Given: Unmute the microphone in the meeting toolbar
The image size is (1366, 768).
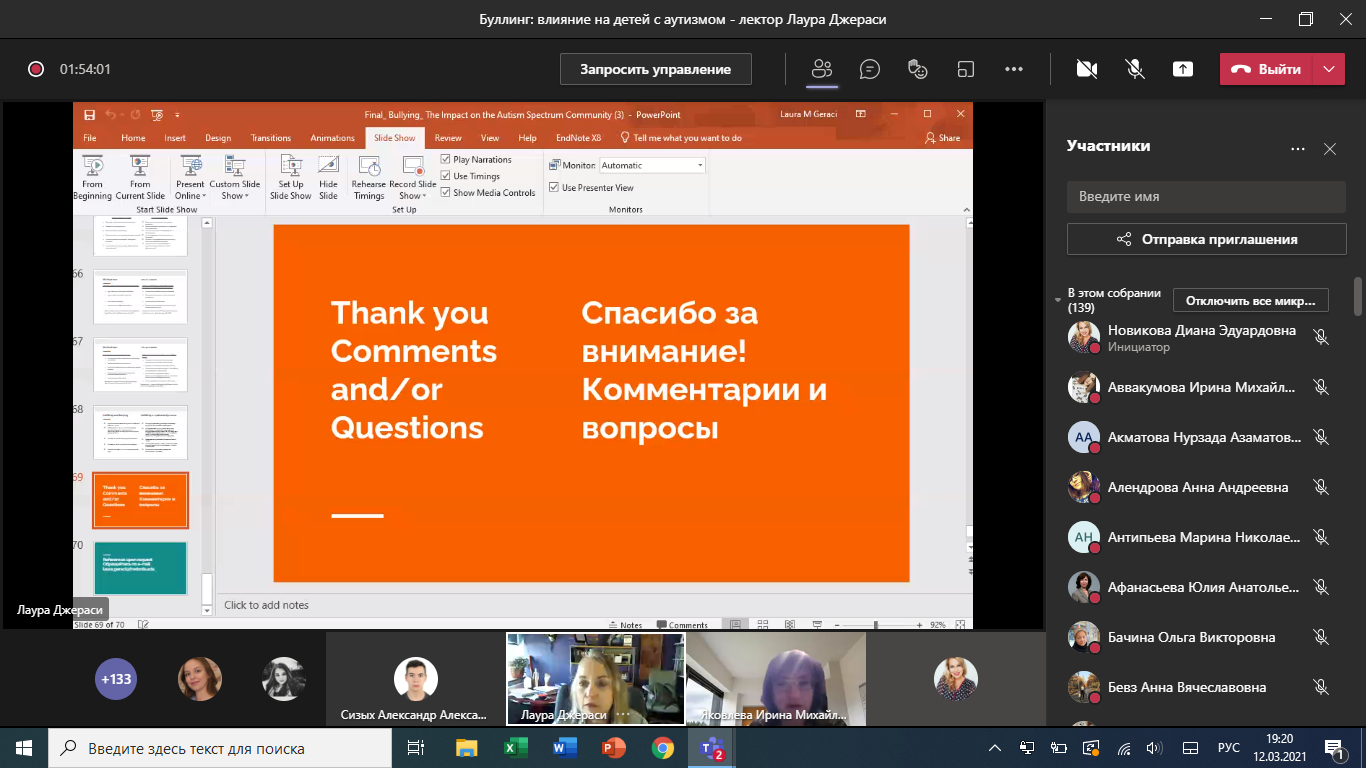Looking at the screenshot, I should click(x=1135, y=69).
